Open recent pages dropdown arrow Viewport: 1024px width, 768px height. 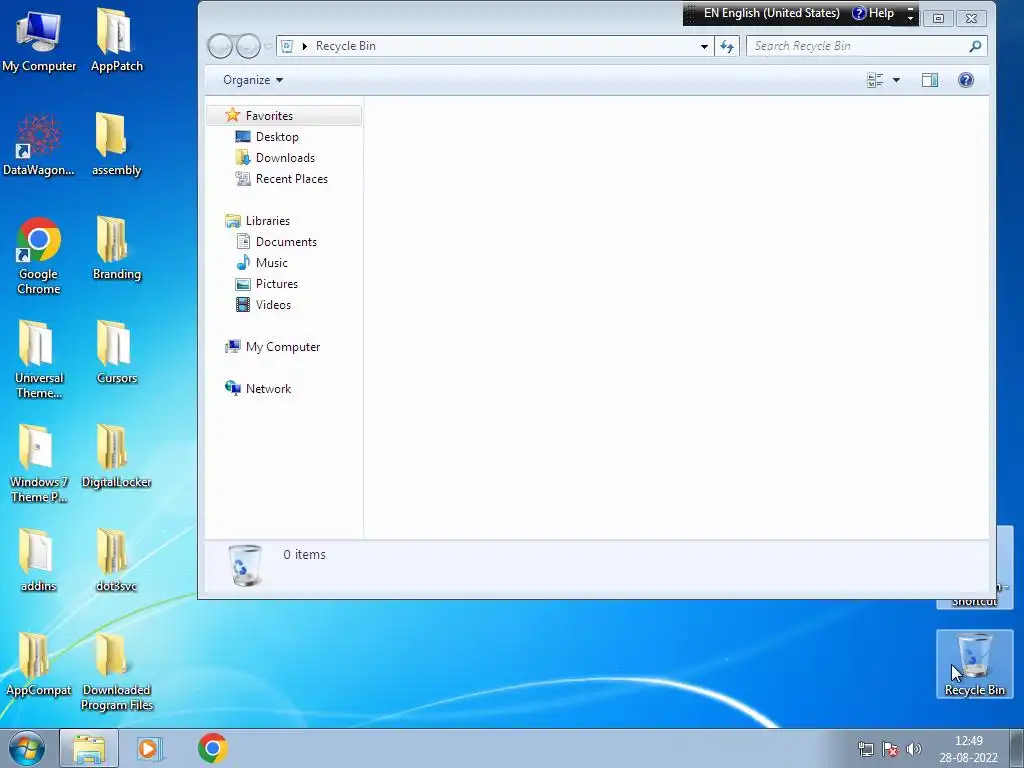pos(268,46)
